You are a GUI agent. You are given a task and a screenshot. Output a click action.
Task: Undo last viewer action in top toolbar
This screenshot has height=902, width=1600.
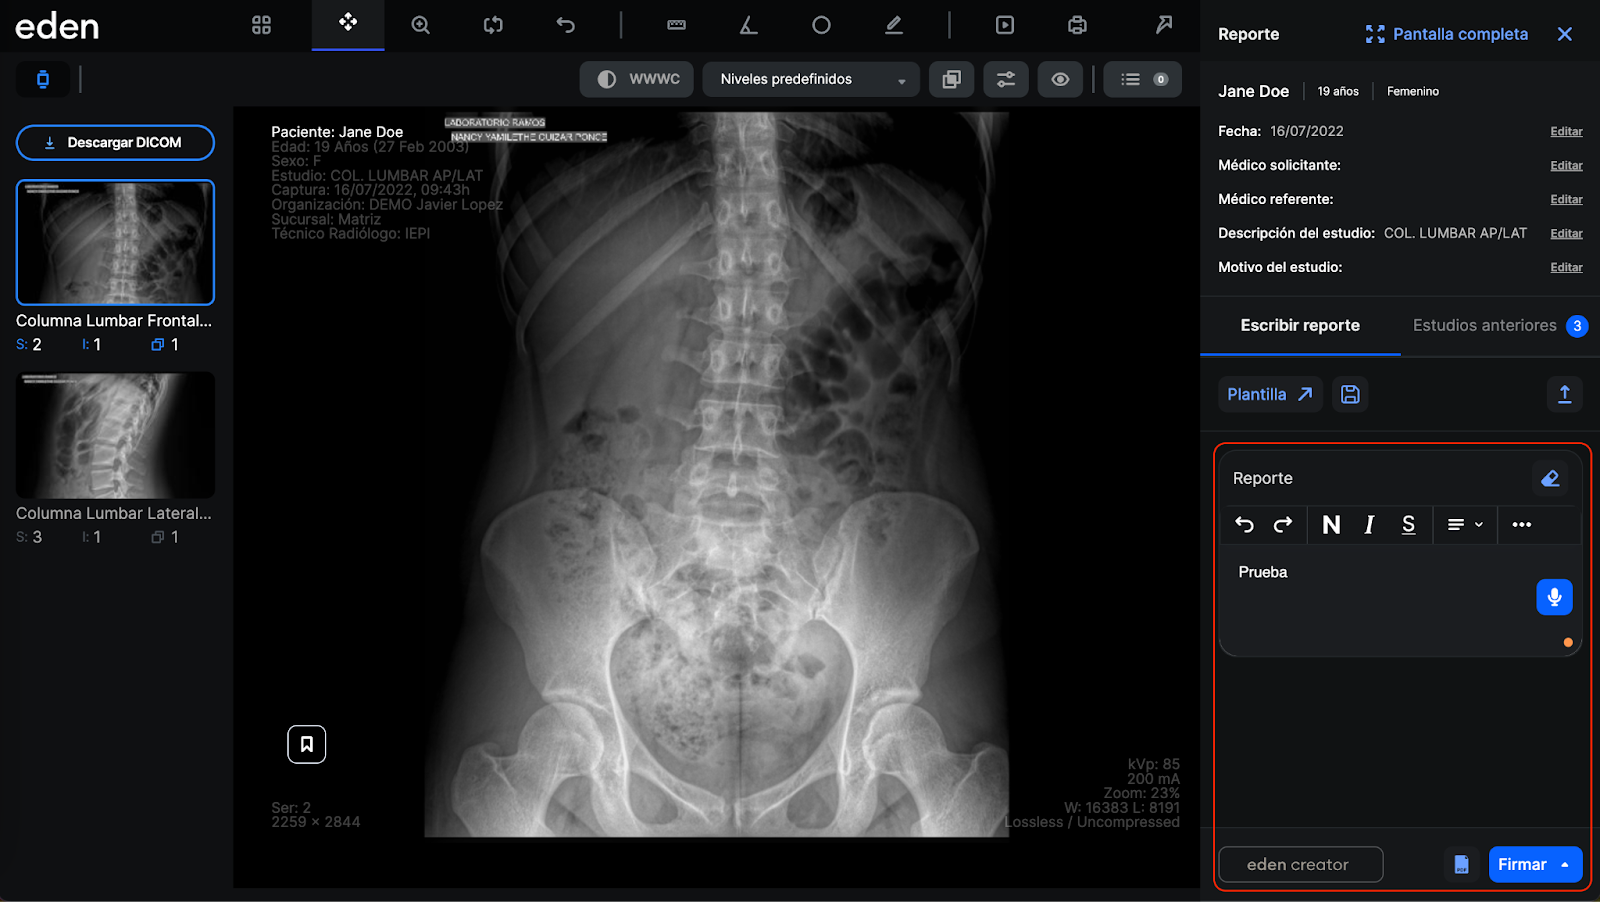click(x=565, y=25)
